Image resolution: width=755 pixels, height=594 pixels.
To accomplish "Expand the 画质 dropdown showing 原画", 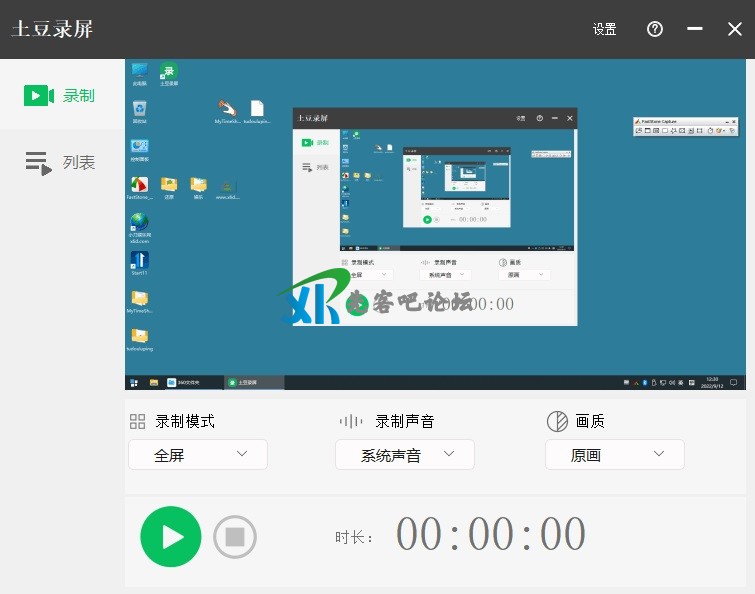I will click(x=614, y=455).
